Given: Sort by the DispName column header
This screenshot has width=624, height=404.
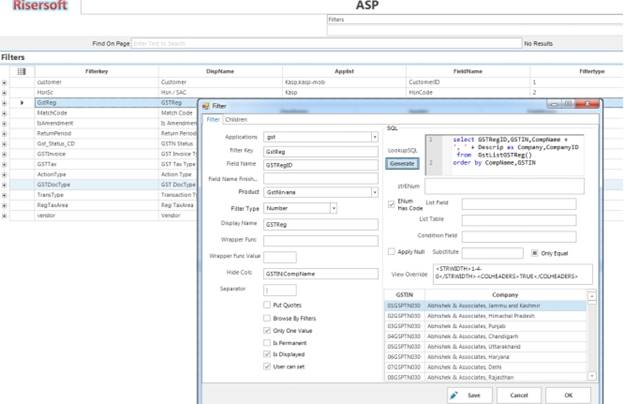Looking at the screenshot, I should [220, 71].
